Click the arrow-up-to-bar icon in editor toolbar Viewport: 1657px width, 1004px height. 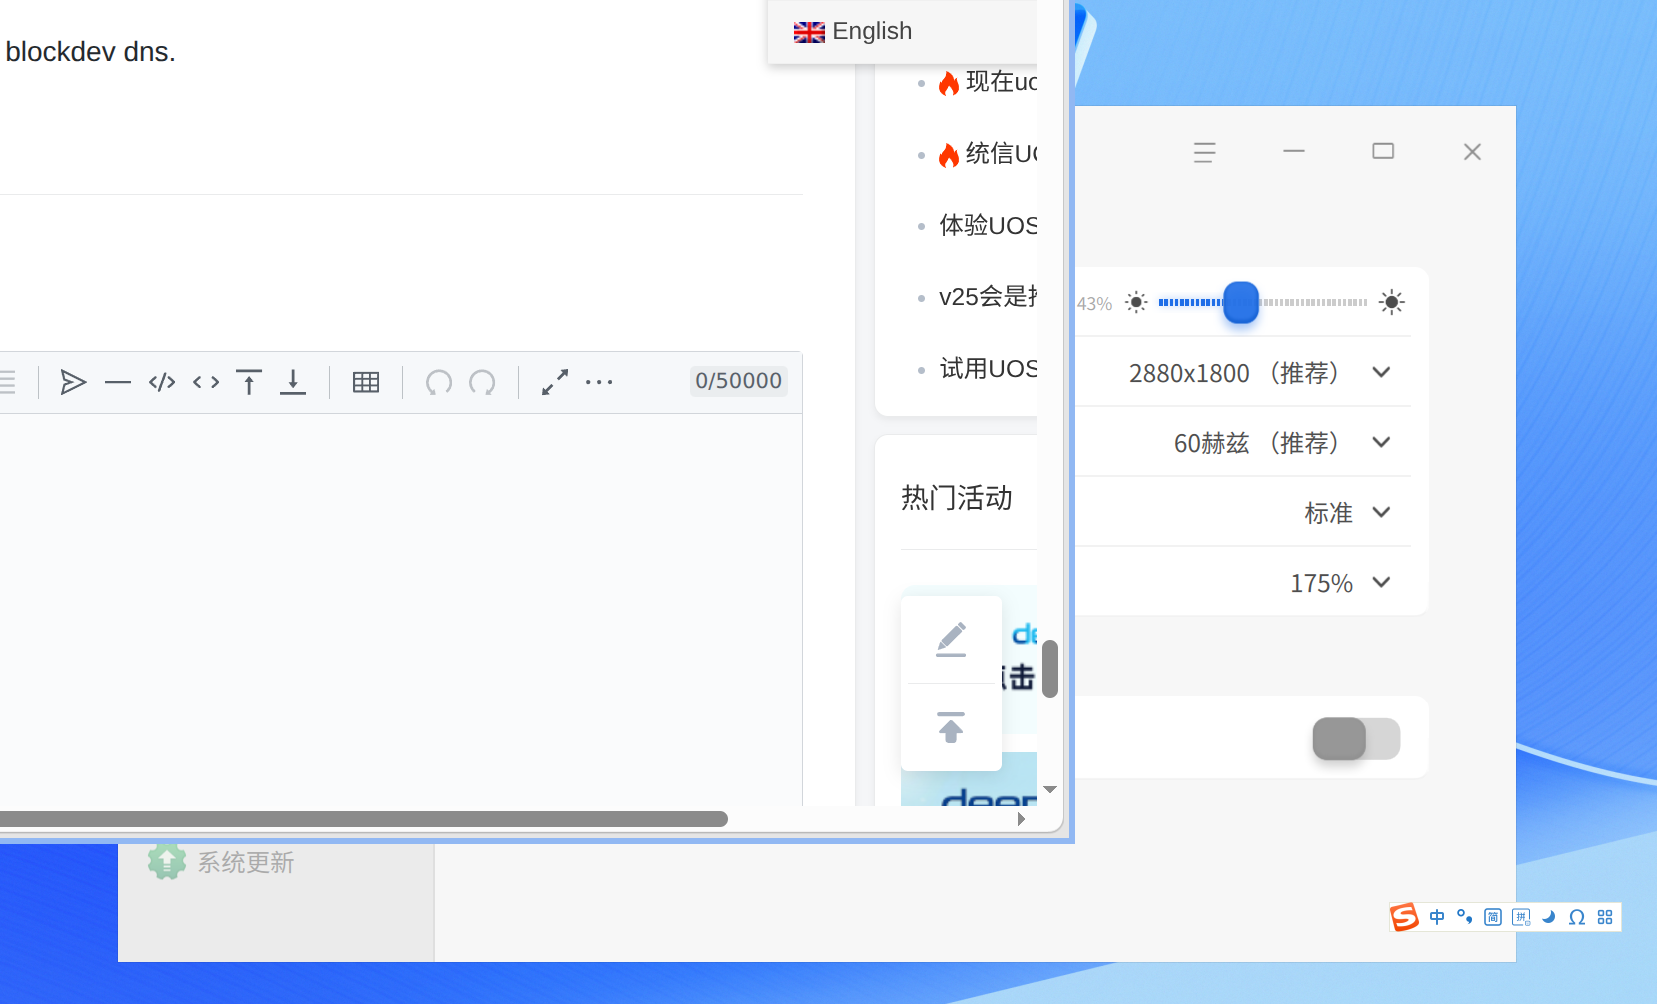249,382
